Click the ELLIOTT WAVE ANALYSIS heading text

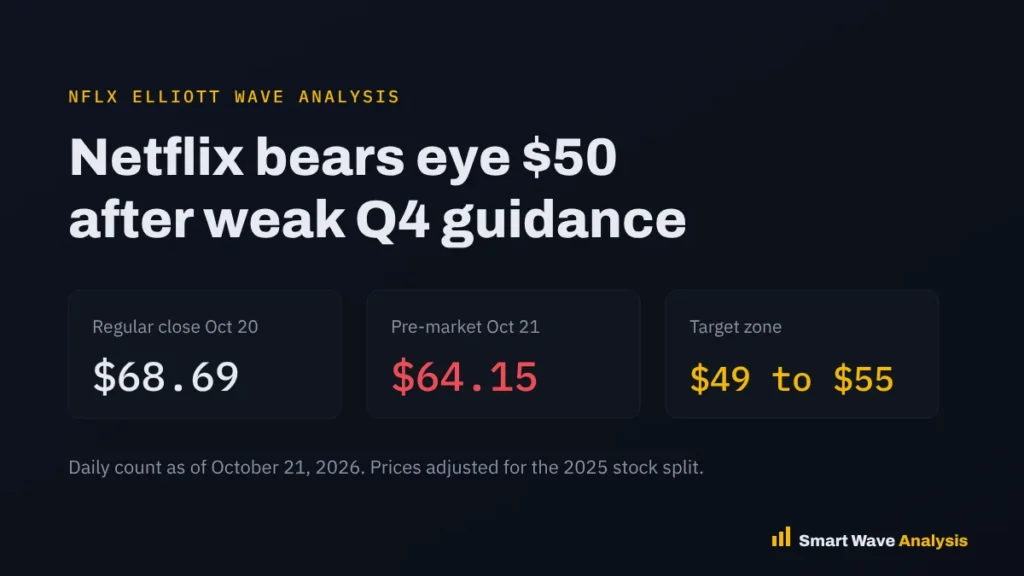[266, 97]
